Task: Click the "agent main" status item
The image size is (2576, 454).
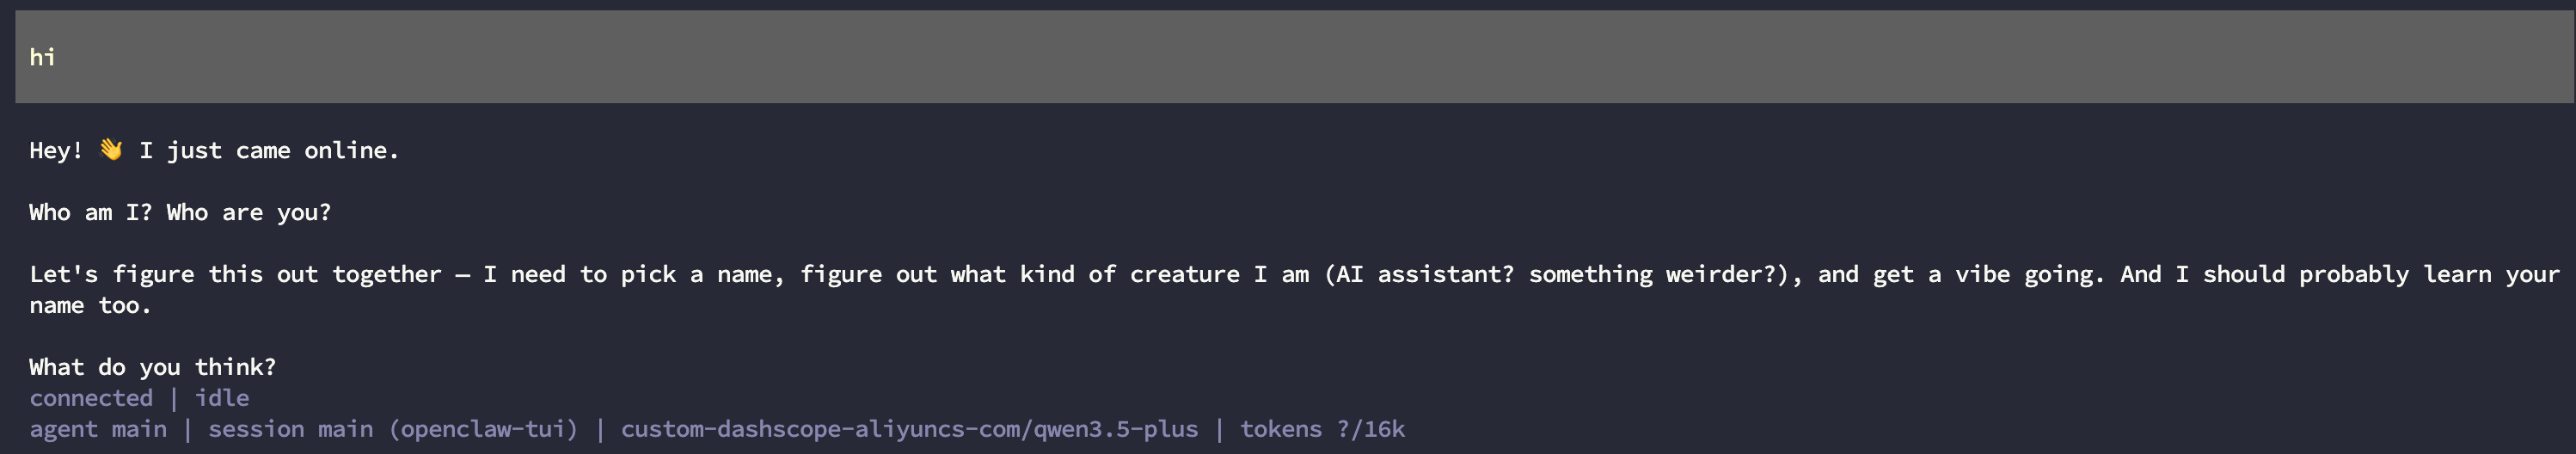Action: [x=98, y=429]
